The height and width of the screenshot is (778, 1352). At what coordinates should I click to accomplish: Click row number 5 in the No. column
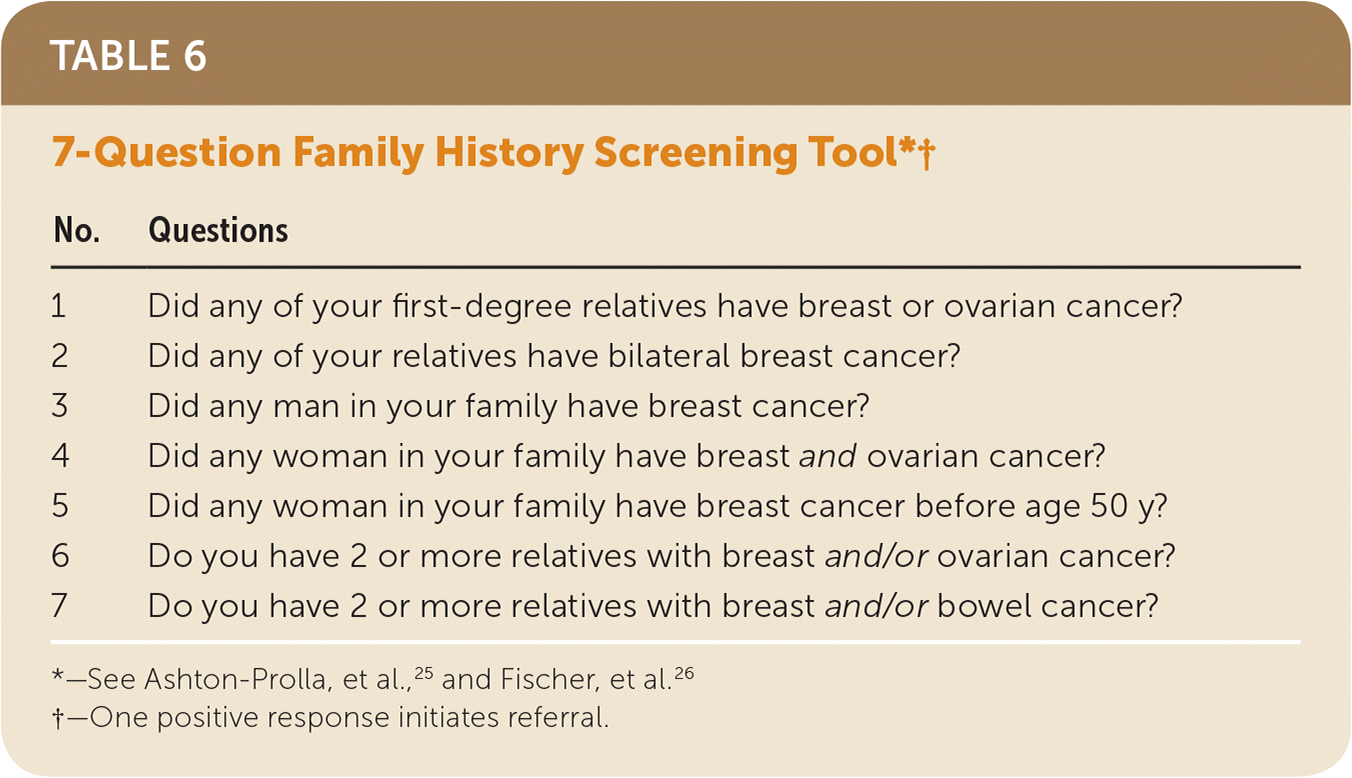[x=61, y=506]
